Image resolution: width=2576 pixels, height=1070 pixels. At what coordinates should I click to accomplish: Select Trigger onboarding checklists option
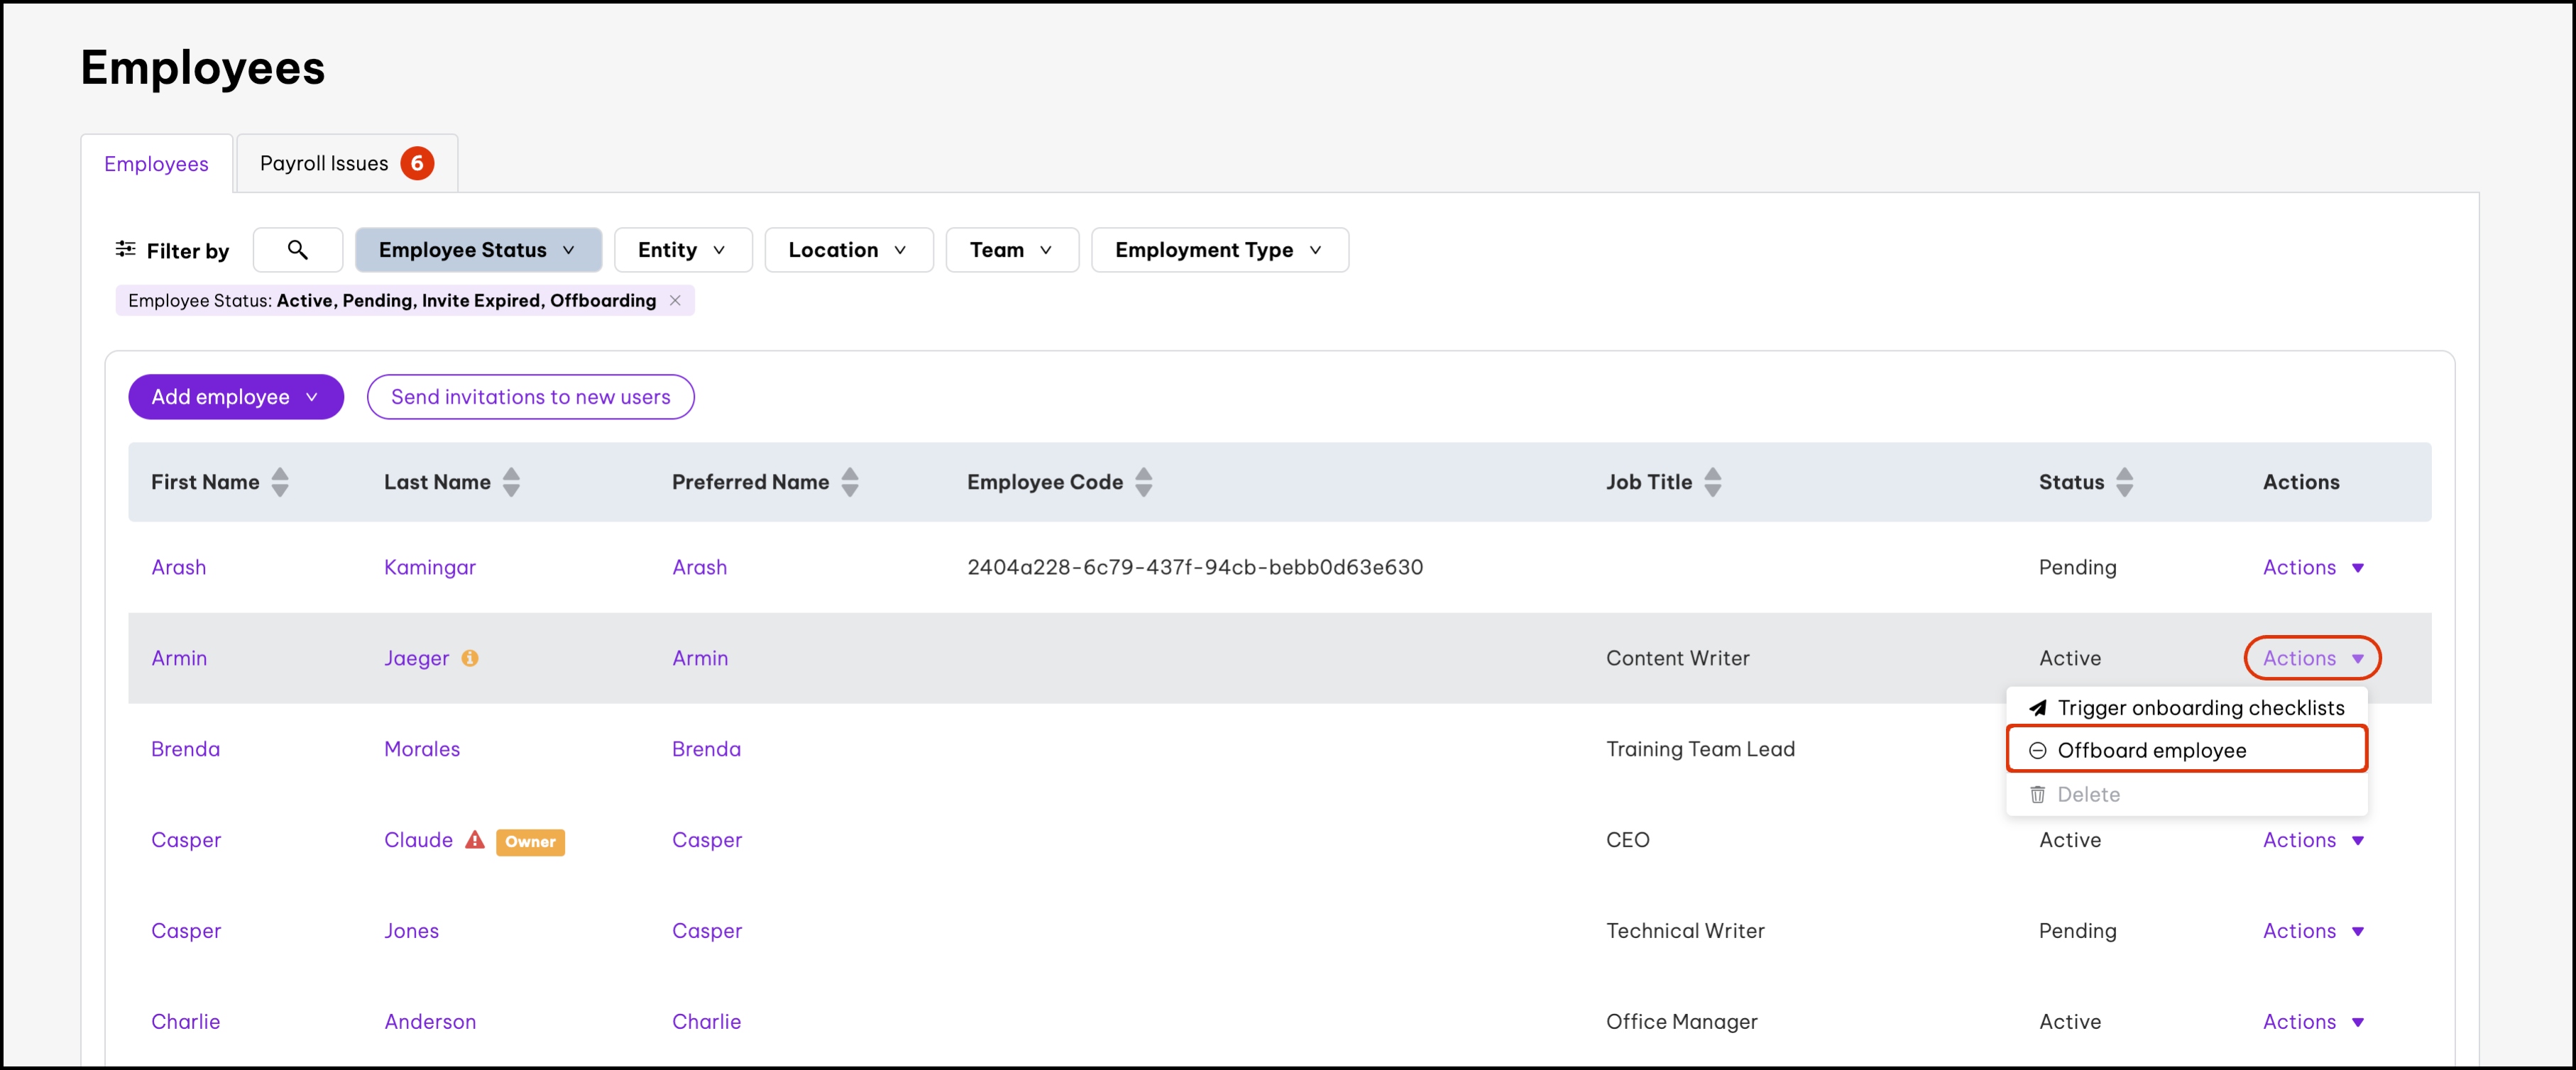point(2199,708)
